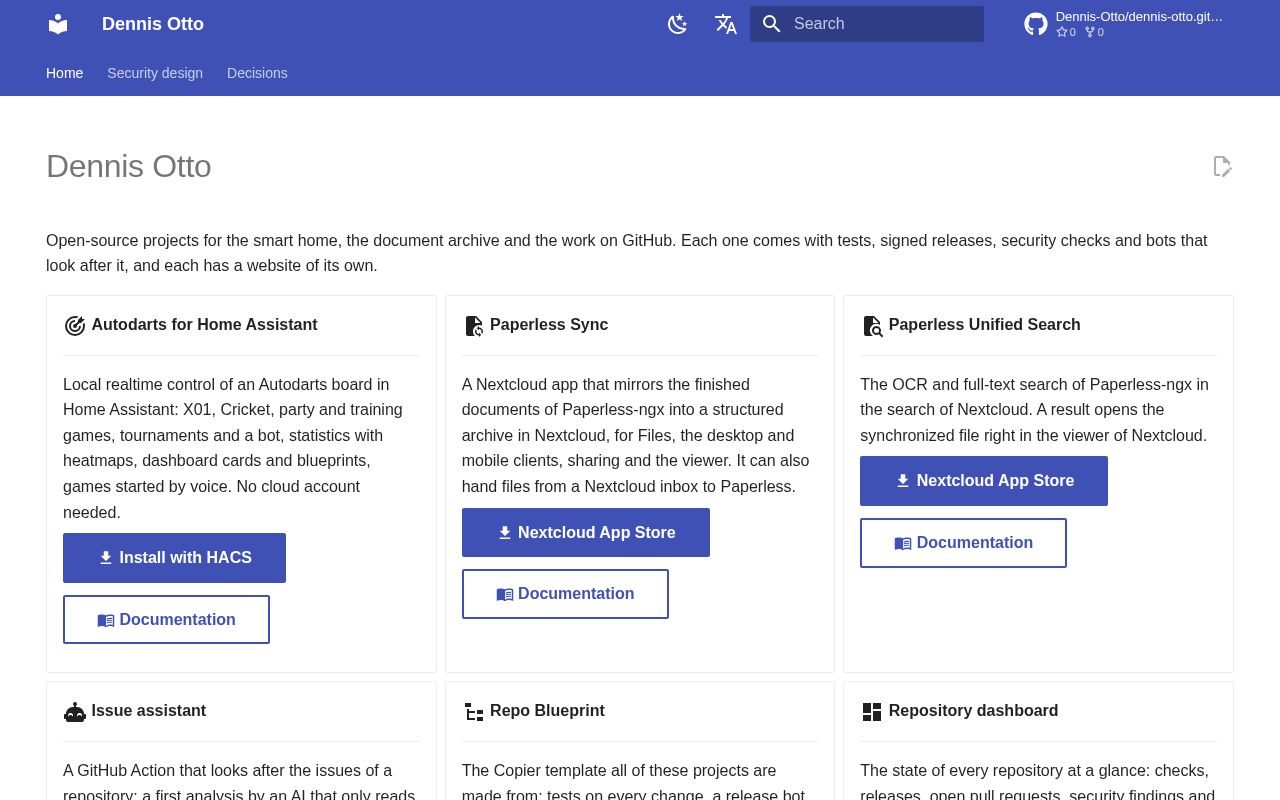Click the site logo icon in header

pos(58,24)
